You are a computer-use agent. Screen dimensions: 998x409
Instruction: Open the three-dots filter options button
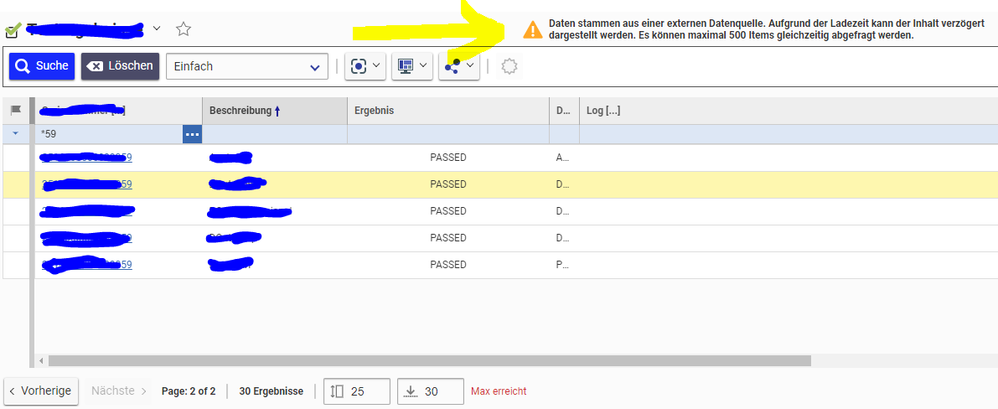(x=192, y=134)
